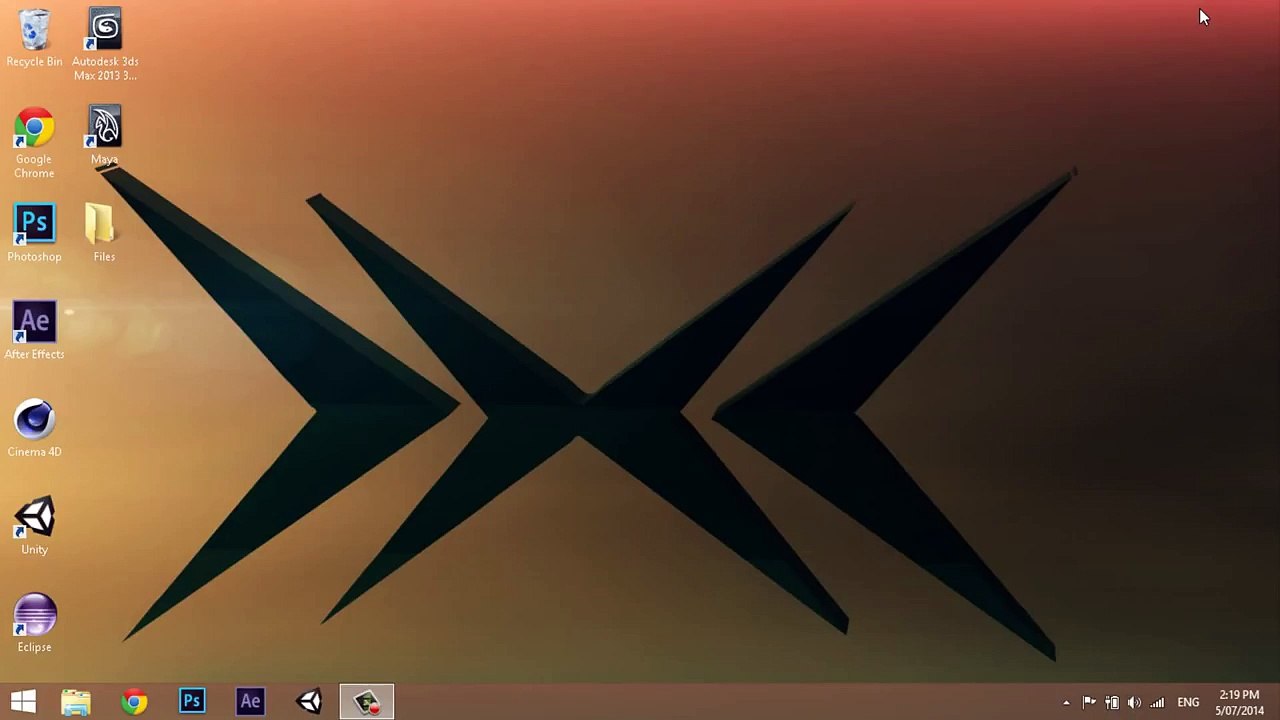Viewport: 1280px width, 720px height.
Task: Click the active screen recorder taskbar icon
Action: 367,702
